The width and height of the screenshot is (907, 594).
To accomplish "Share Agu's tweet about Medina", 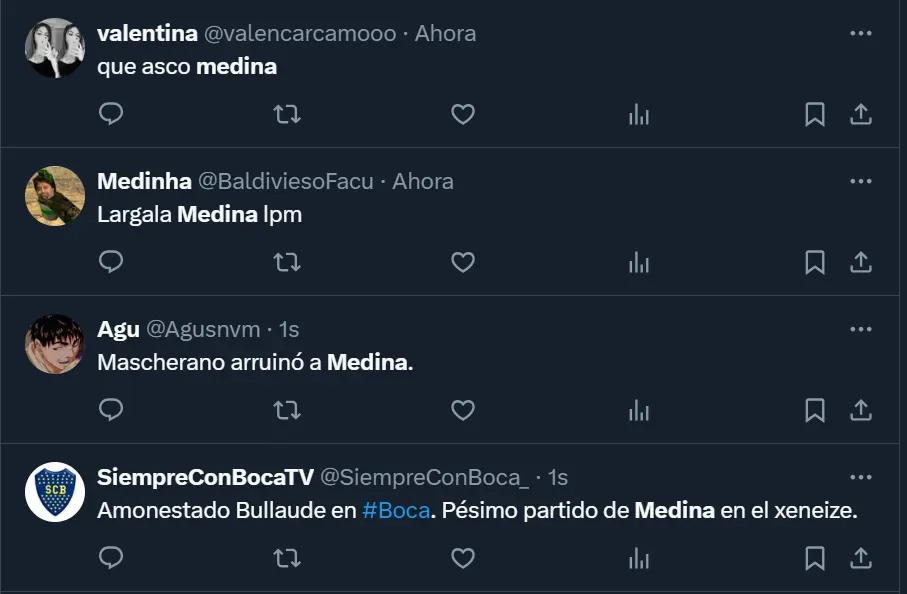I will click(x=860, y=411).
